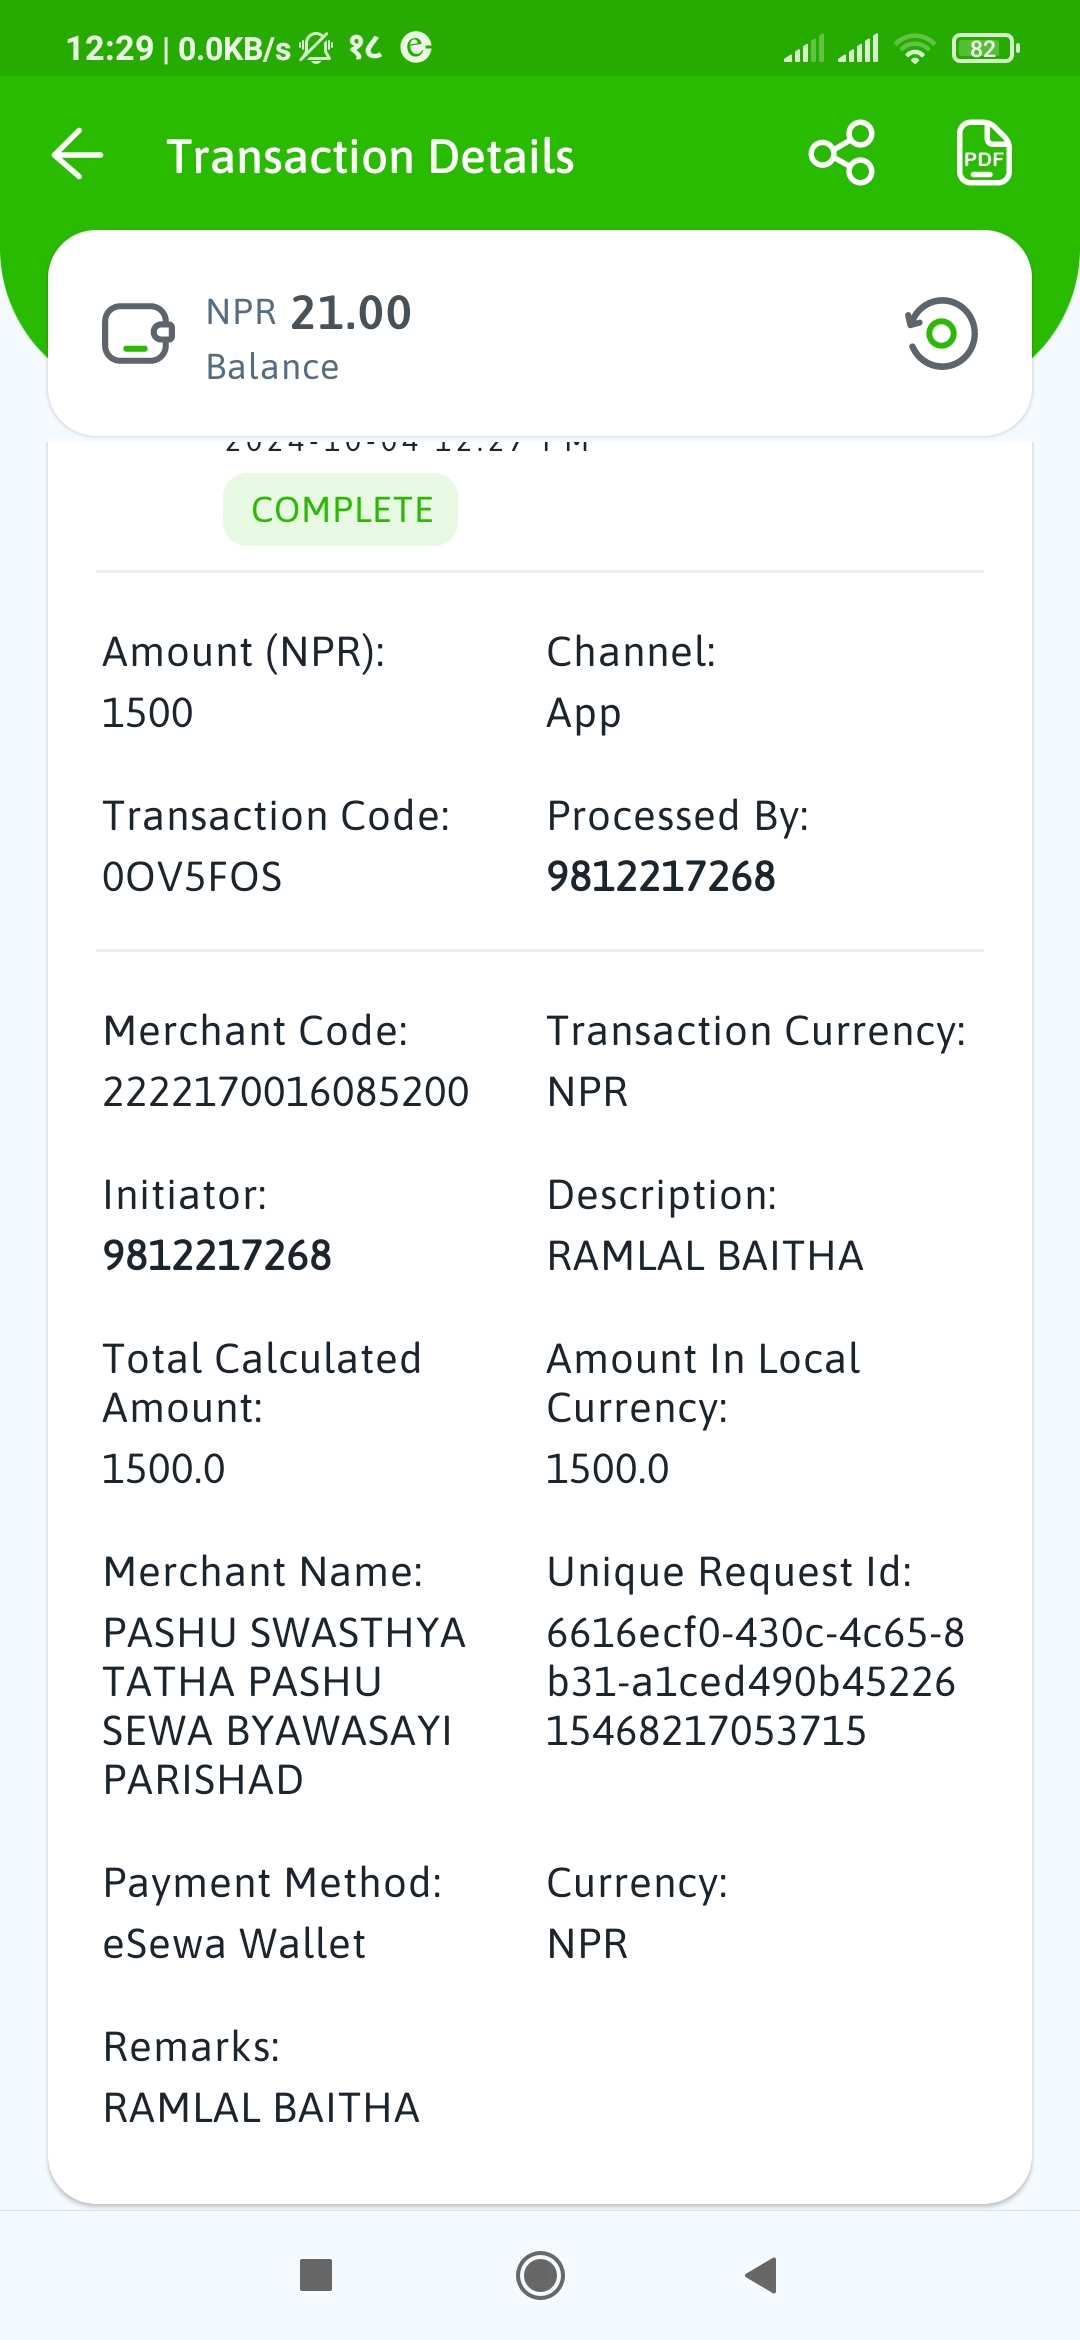Tap the Transaction Details title
The height and width of the screenshot is (2340, 1080).
pos(370,157)
